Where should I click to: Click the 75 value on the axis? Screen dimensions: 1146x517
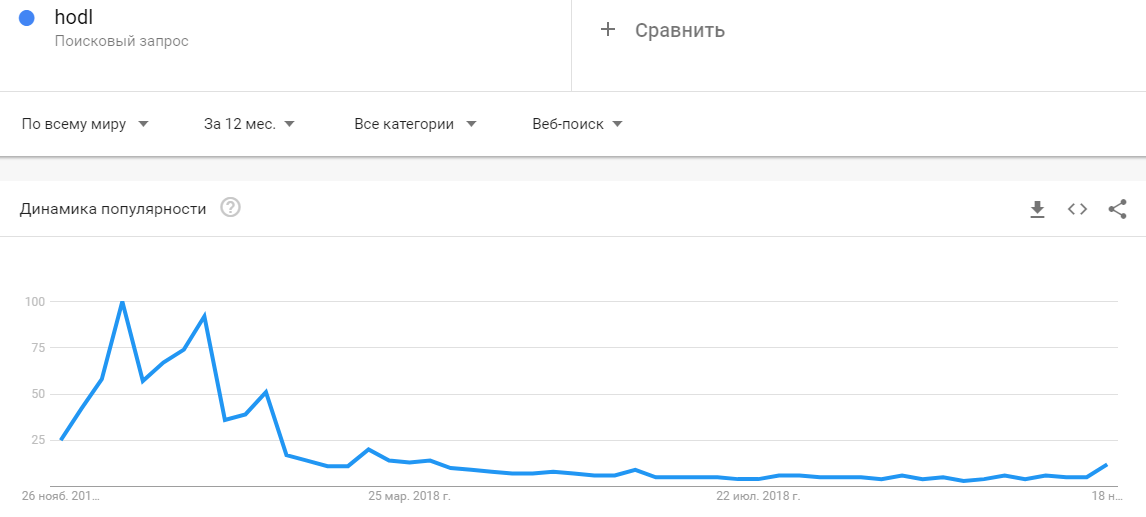tap(35, 347)
